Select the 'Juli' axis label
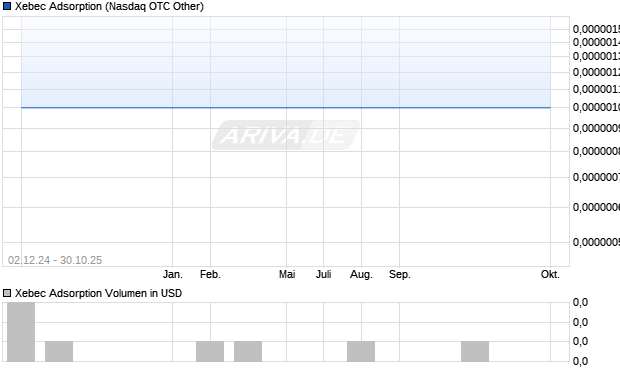 (x=323, y=274)
